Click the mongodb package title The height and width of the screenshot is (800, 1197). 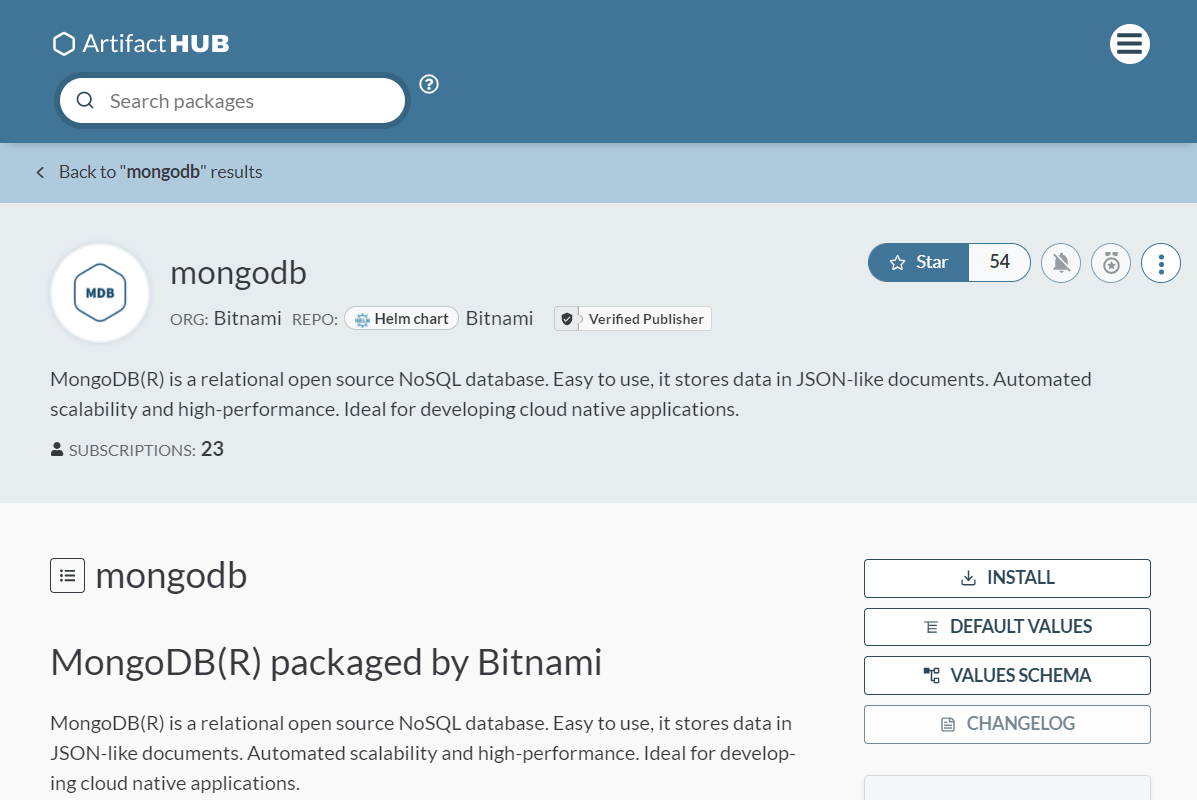(238, 273)
